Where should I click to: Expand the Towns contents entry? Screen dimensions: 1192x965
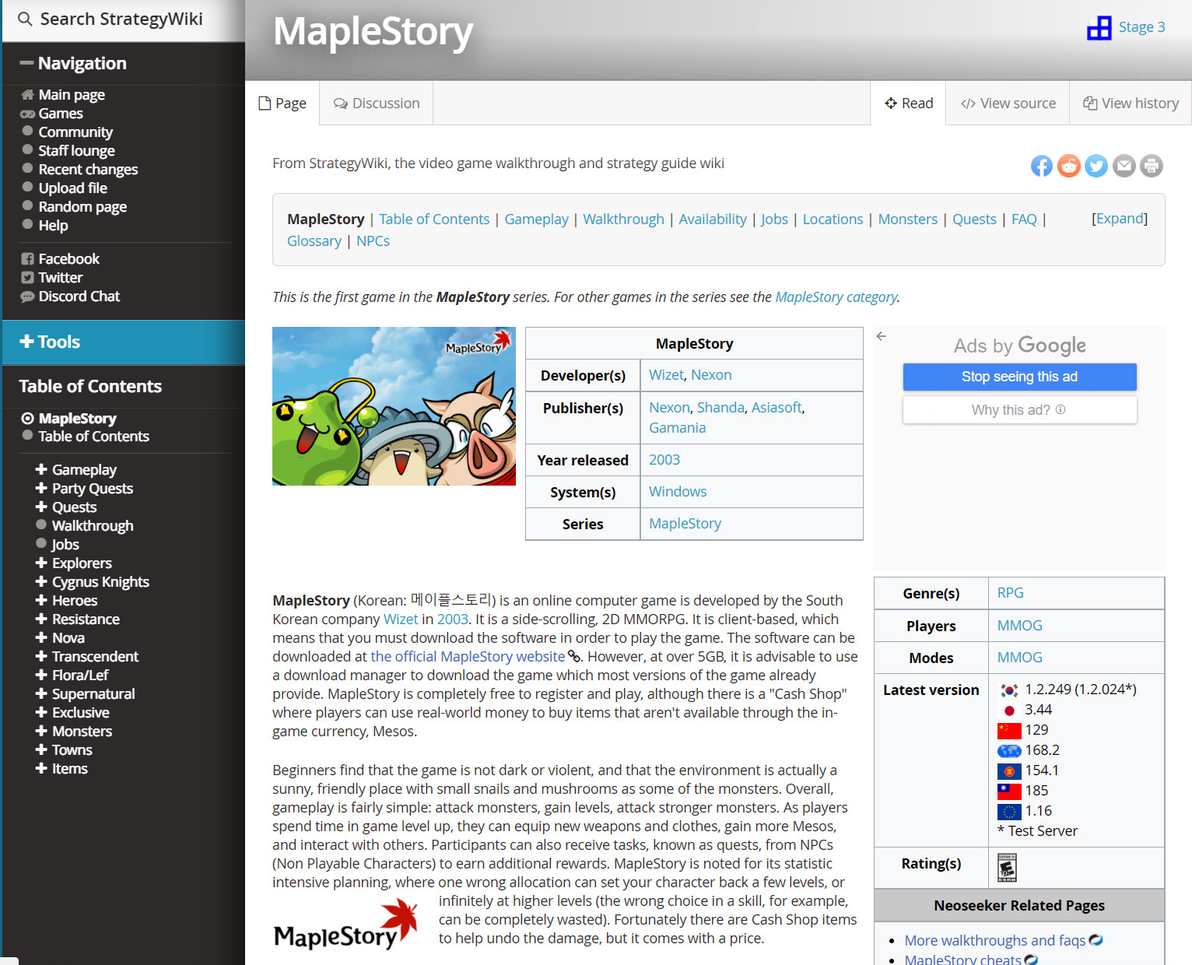tap(41, 750)
